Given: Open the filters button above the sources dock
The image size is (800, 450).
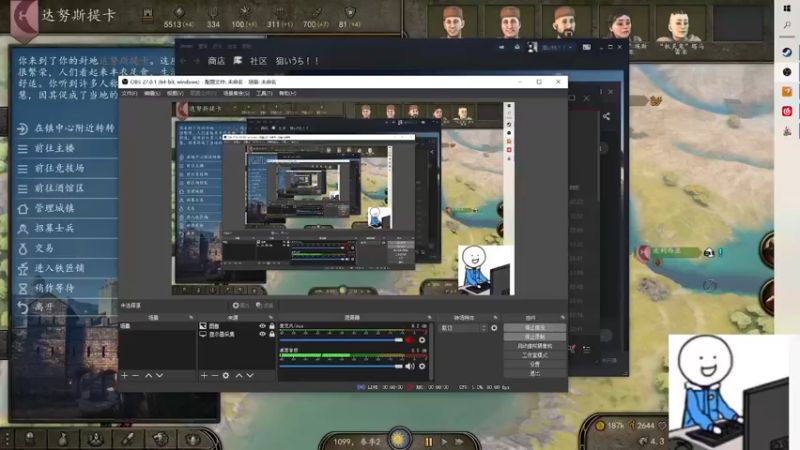Looking at the screenshot, I should point(264,306).
